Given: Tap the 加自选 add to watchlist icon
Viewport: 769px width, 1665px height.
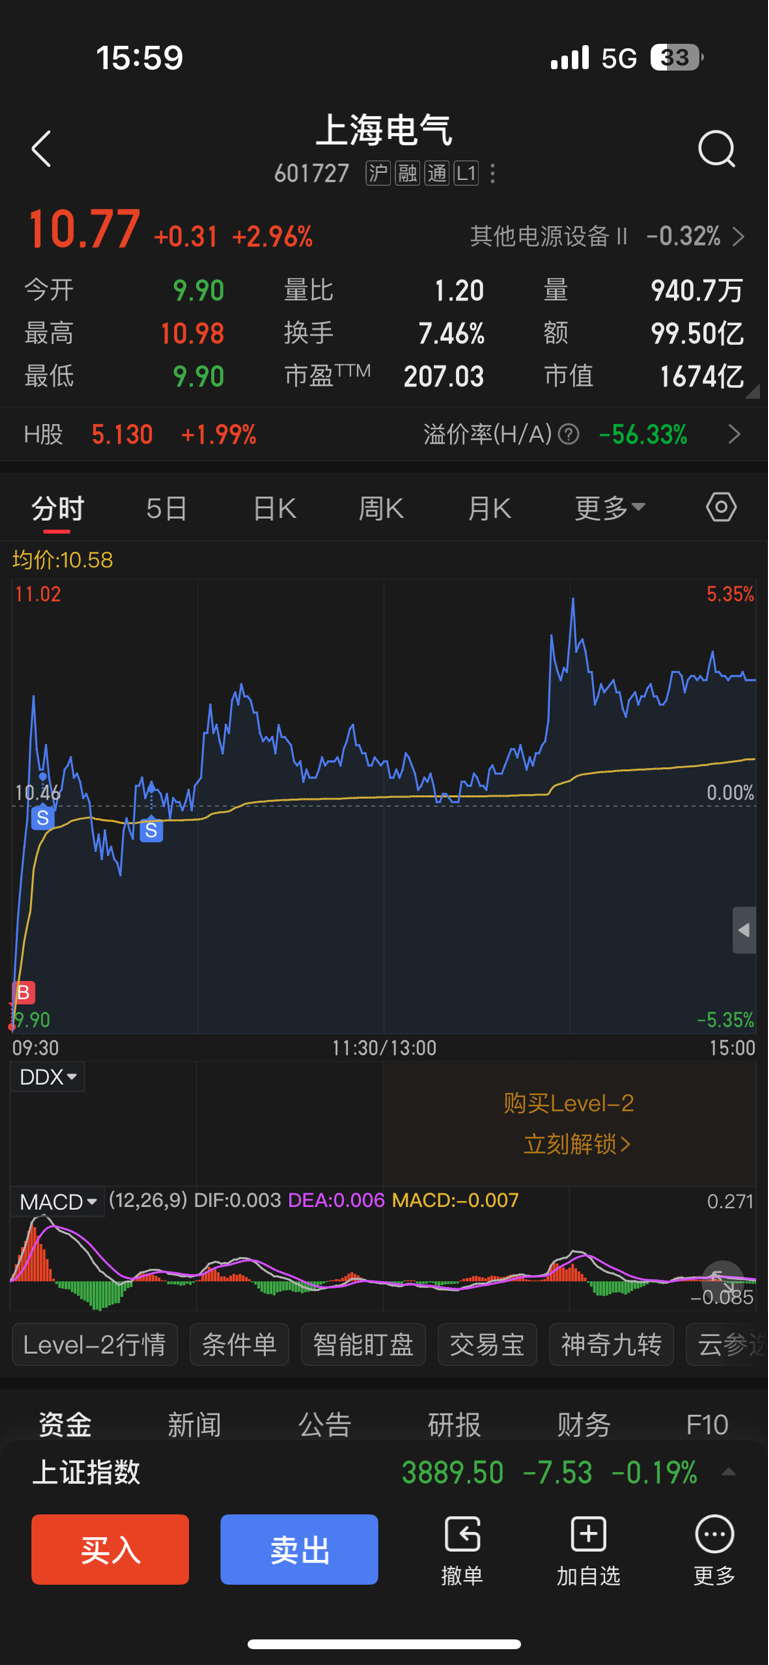Looking at the screenshot, I should click(588, 1534).
